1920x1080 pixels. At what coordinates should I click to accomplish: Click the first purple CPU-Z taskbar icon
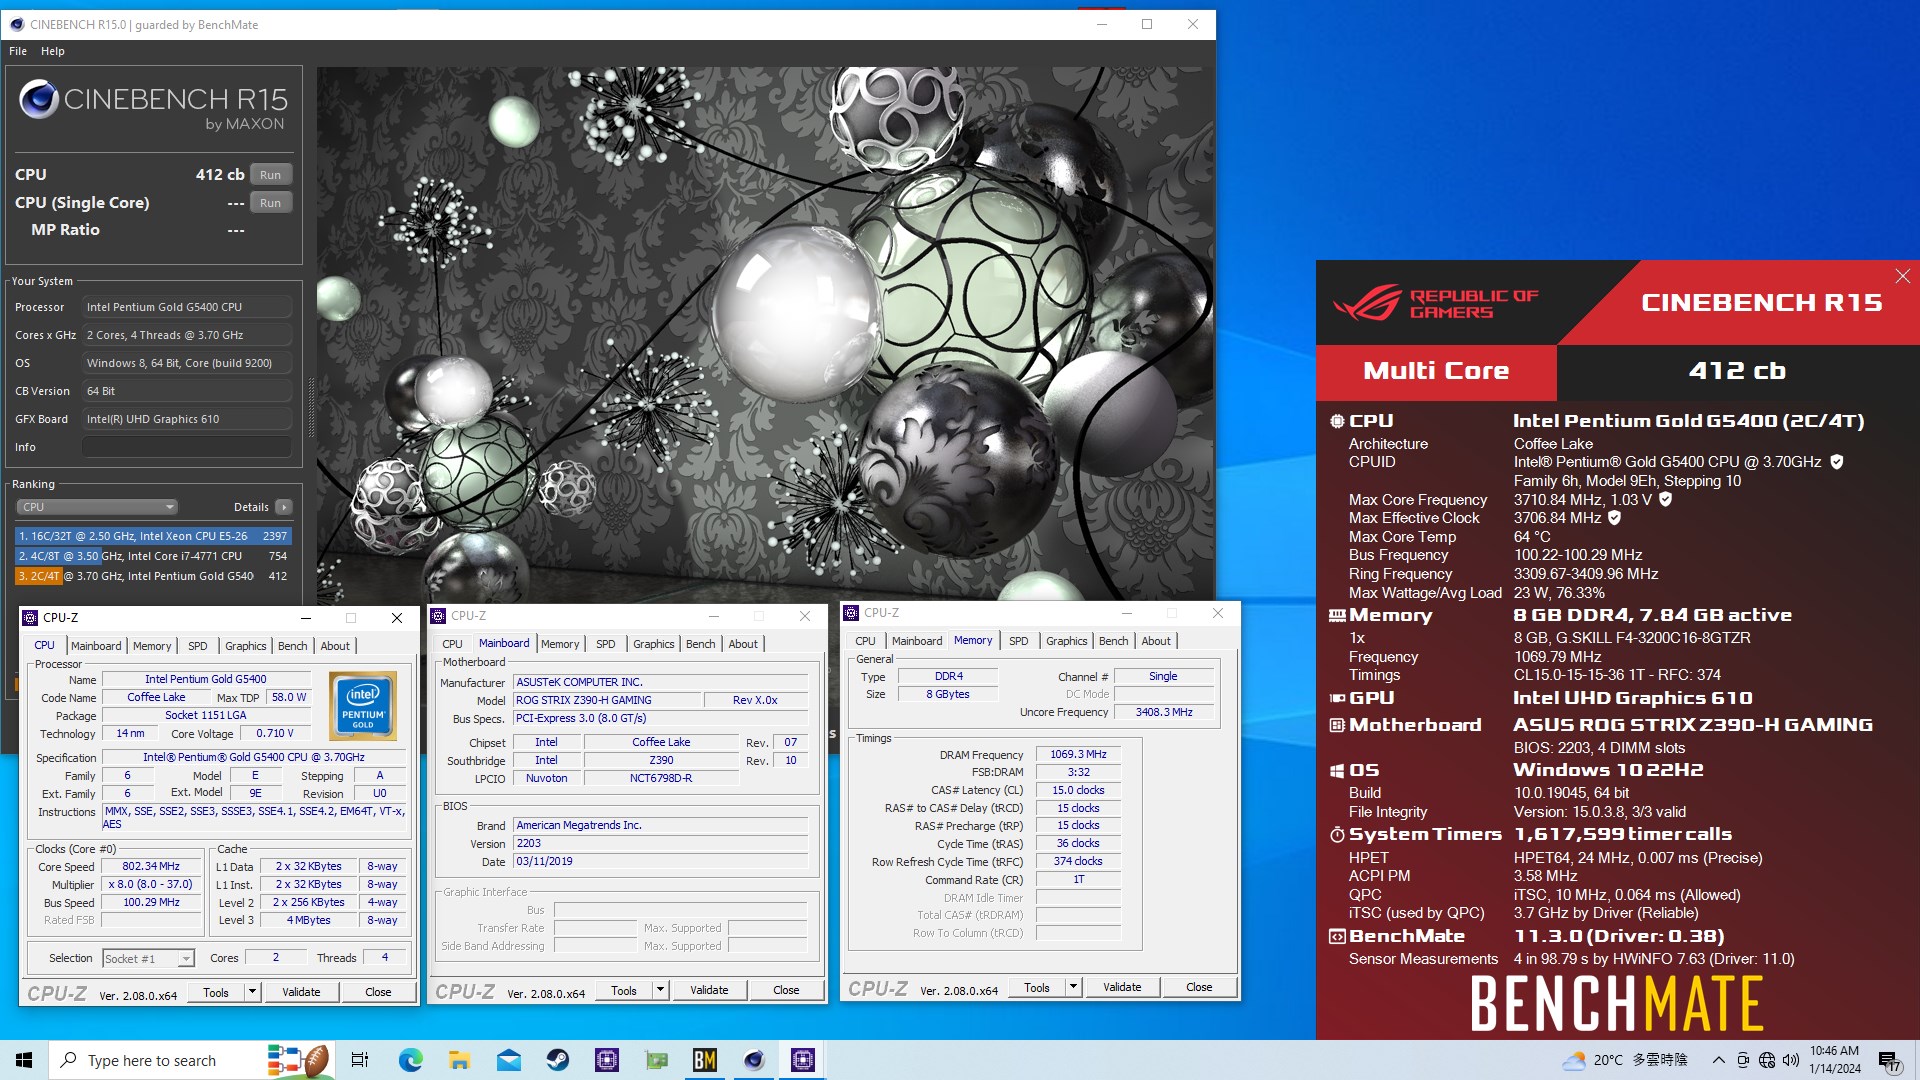point(606,1060)
